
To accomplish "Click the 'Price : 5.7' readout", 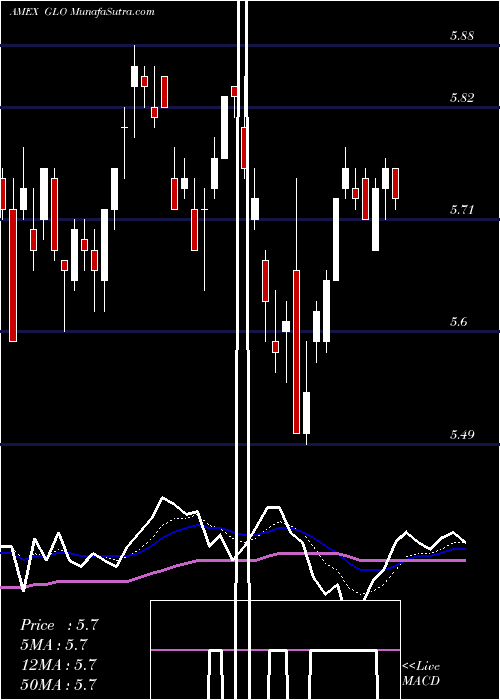I will tap(59, 625).
